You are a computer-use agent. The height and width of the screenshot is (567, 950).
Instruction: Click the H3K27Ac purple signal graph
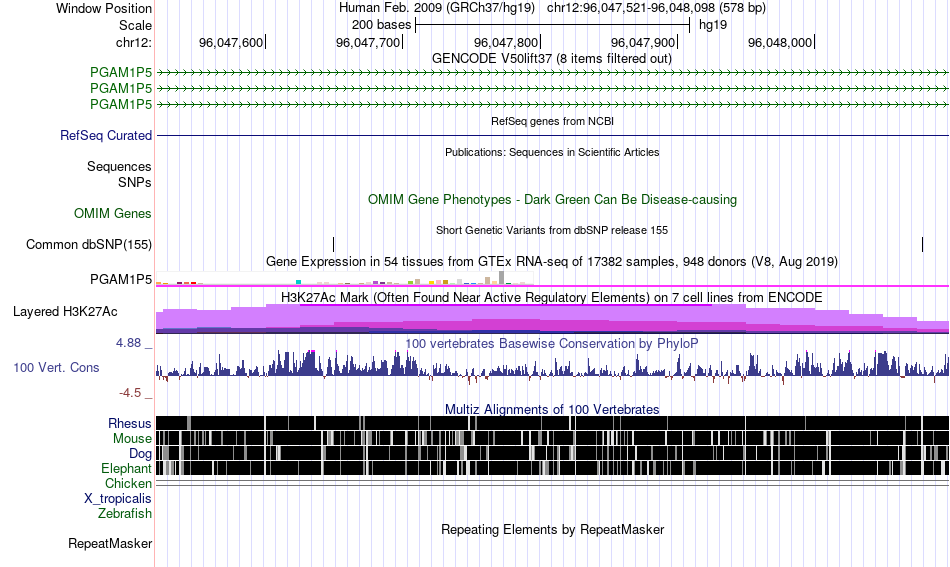(x=552, y=319)
